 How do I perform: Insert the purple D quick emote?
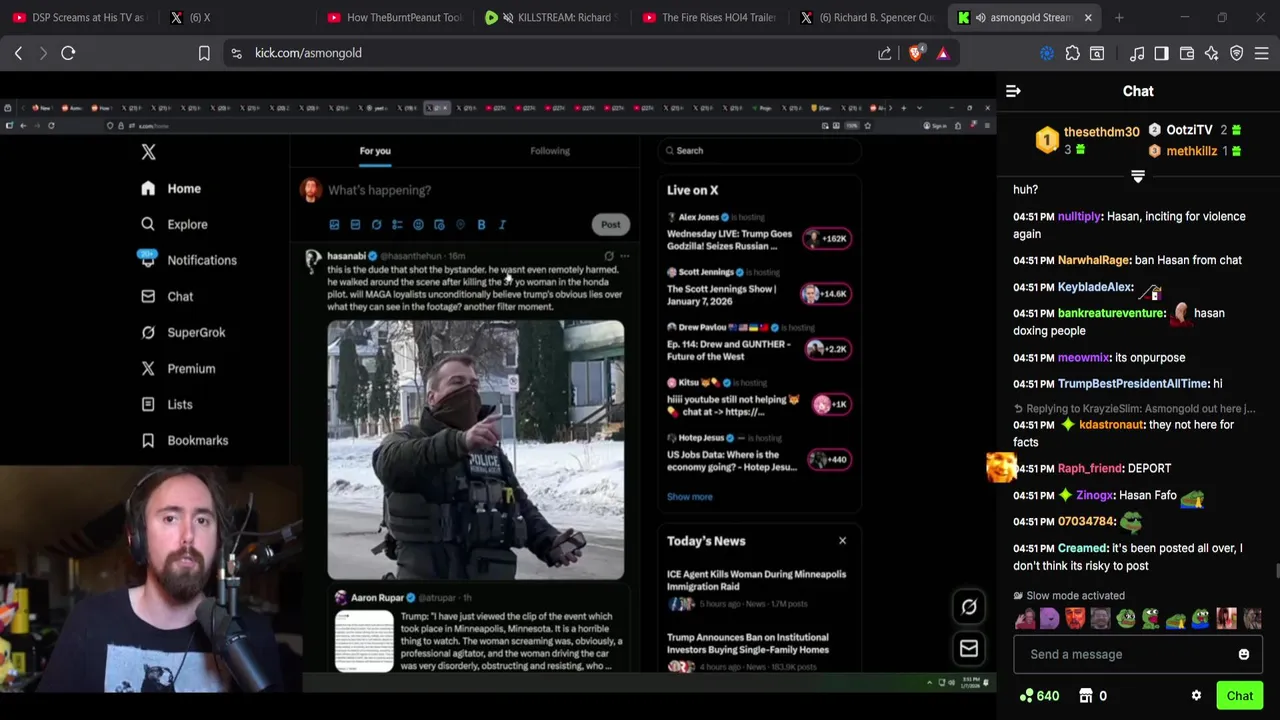pyautogui.click(x=1049, y=618)
